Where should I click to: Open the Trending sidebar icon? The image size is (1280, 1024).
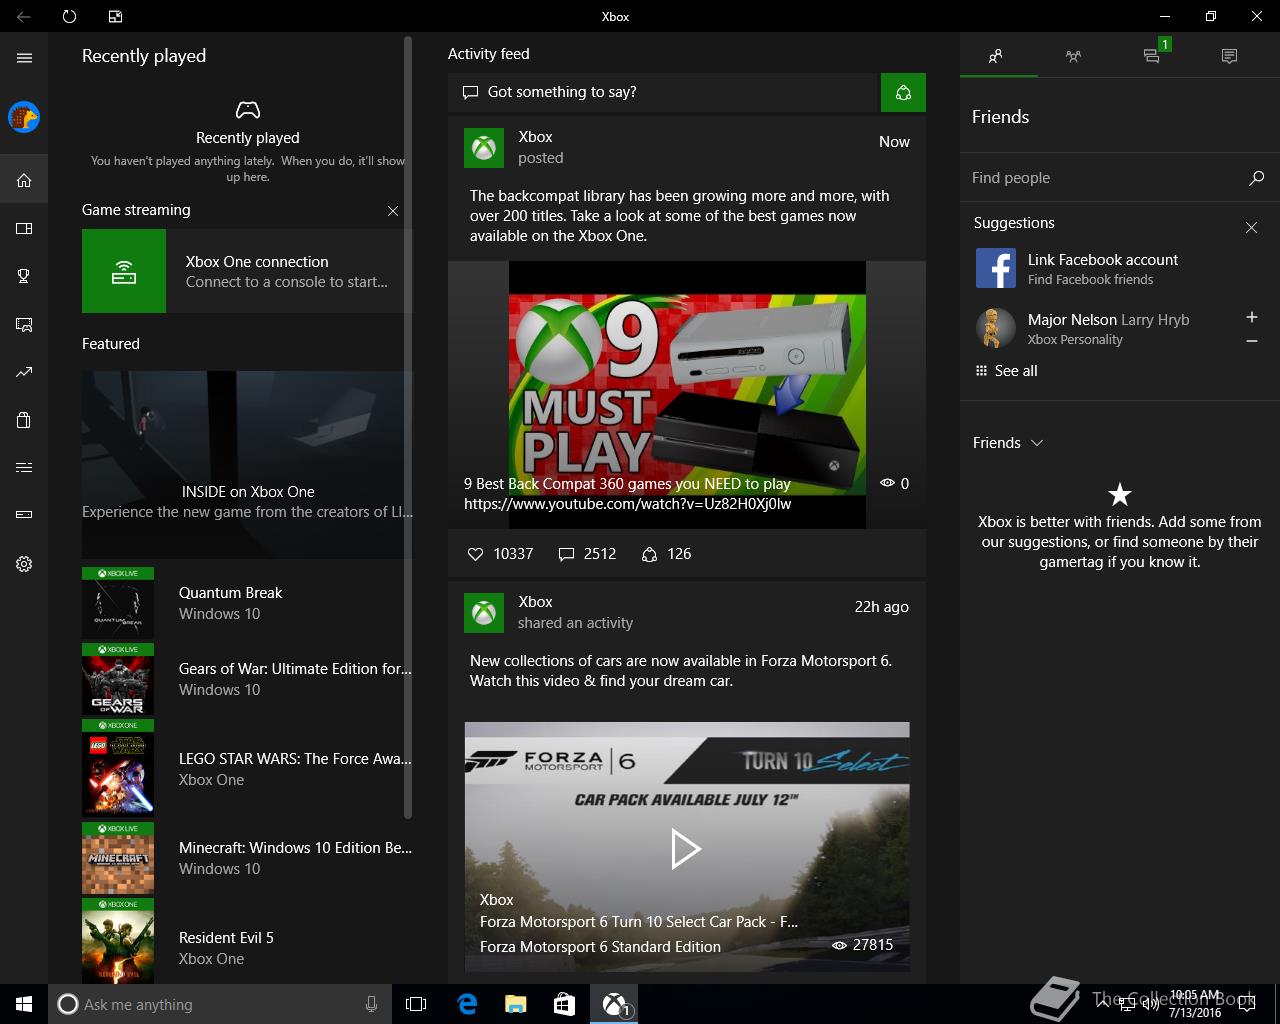24,372
